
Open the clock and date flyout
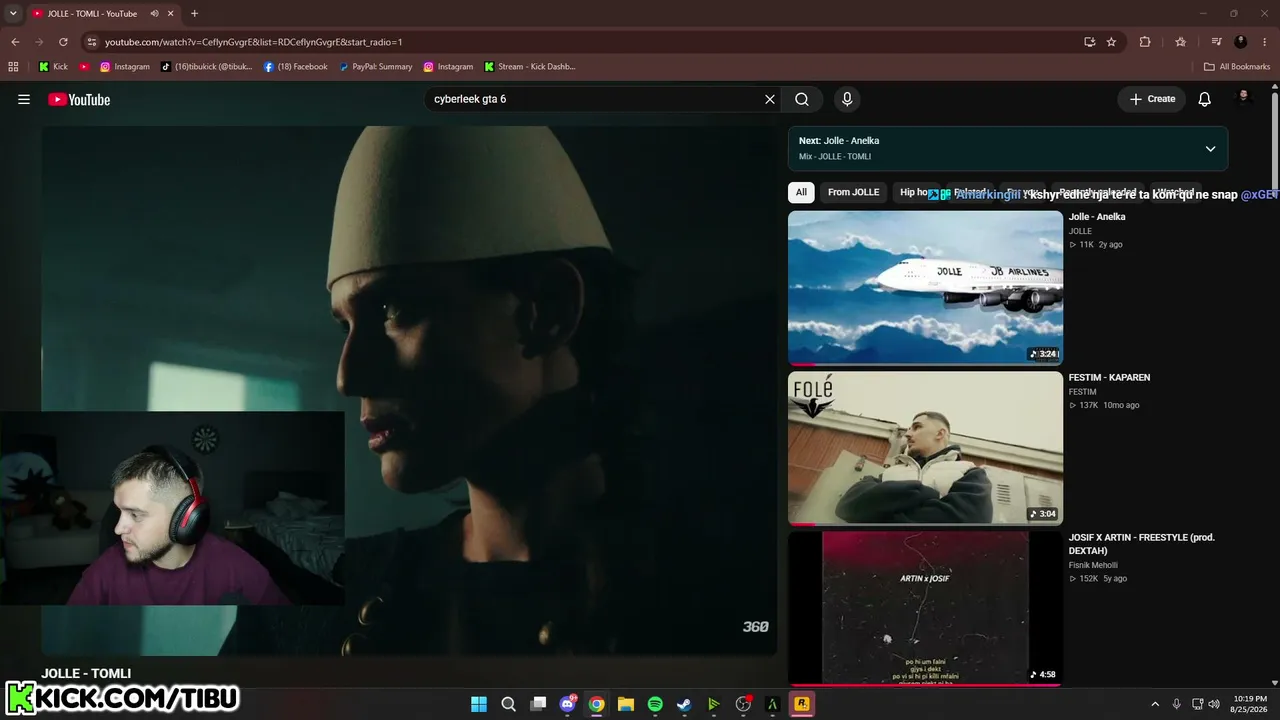pos(1250,704)
